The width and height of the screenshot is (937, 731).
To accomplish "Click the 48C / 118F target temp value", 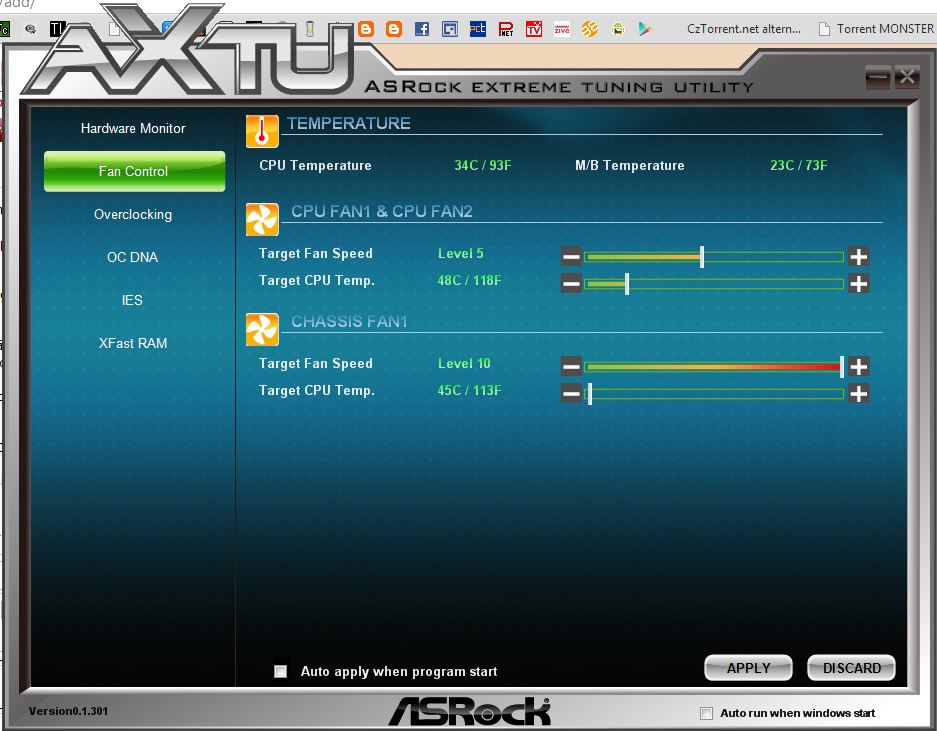I will [469, 280].
